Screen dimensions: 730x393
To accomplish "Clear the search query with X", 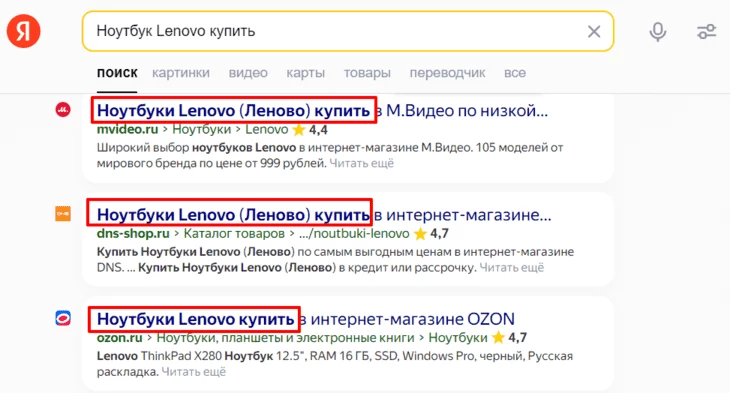I will click(594, 31).
